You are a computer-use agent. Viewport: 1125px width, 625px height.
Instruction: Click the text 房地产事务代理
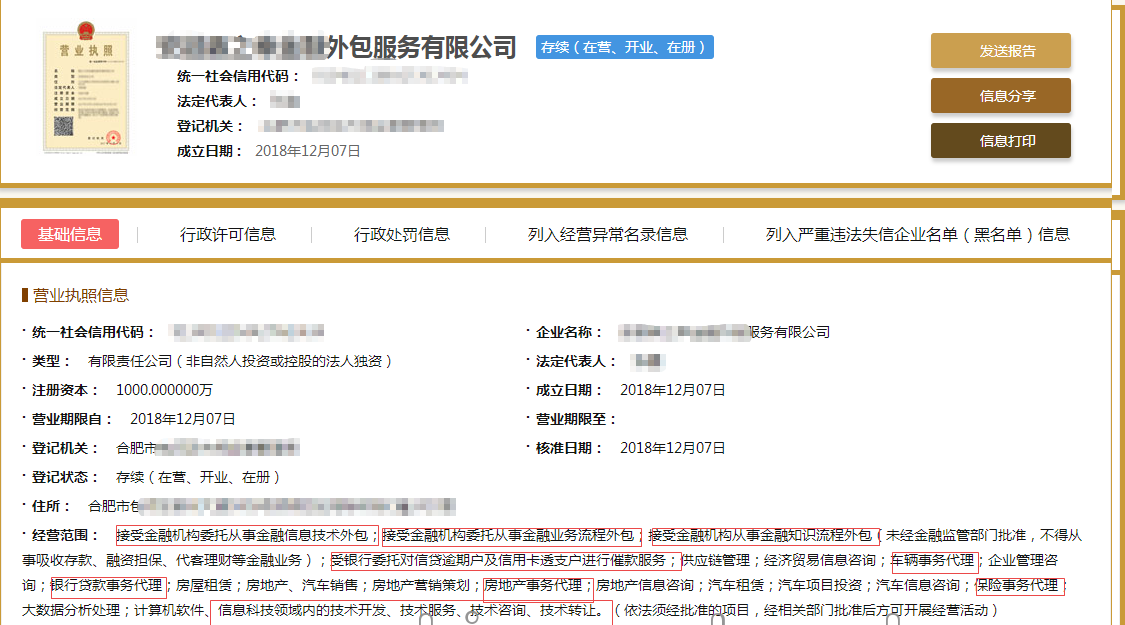533,586
